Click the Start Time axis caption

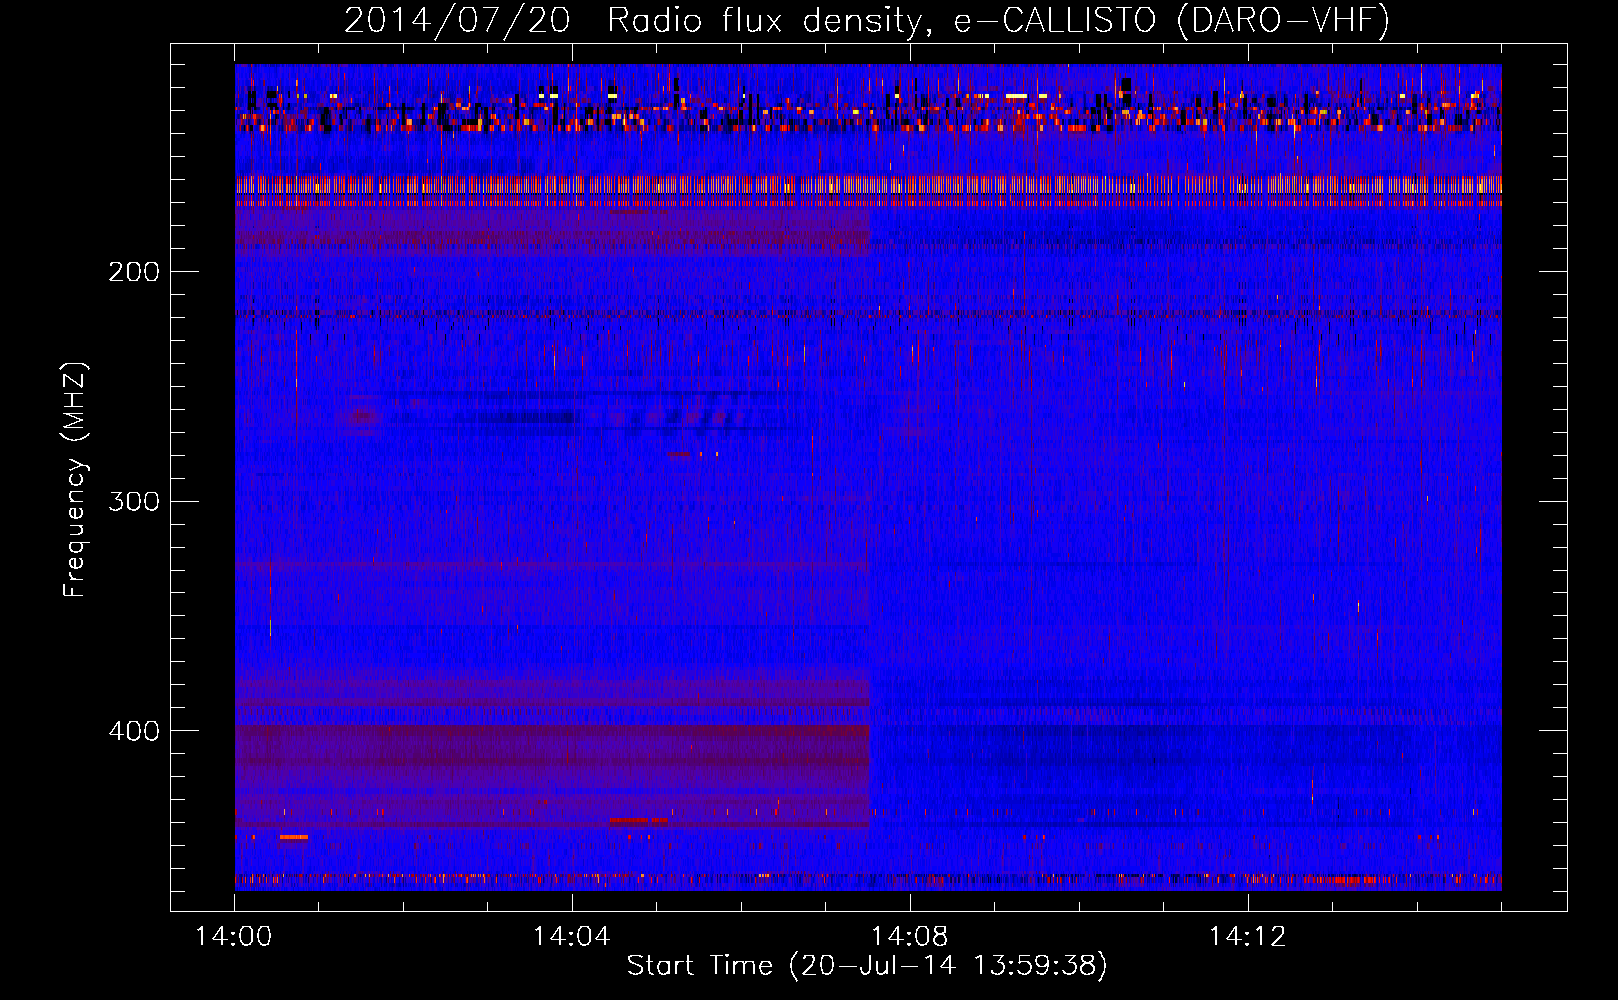(x=867, y=966)
